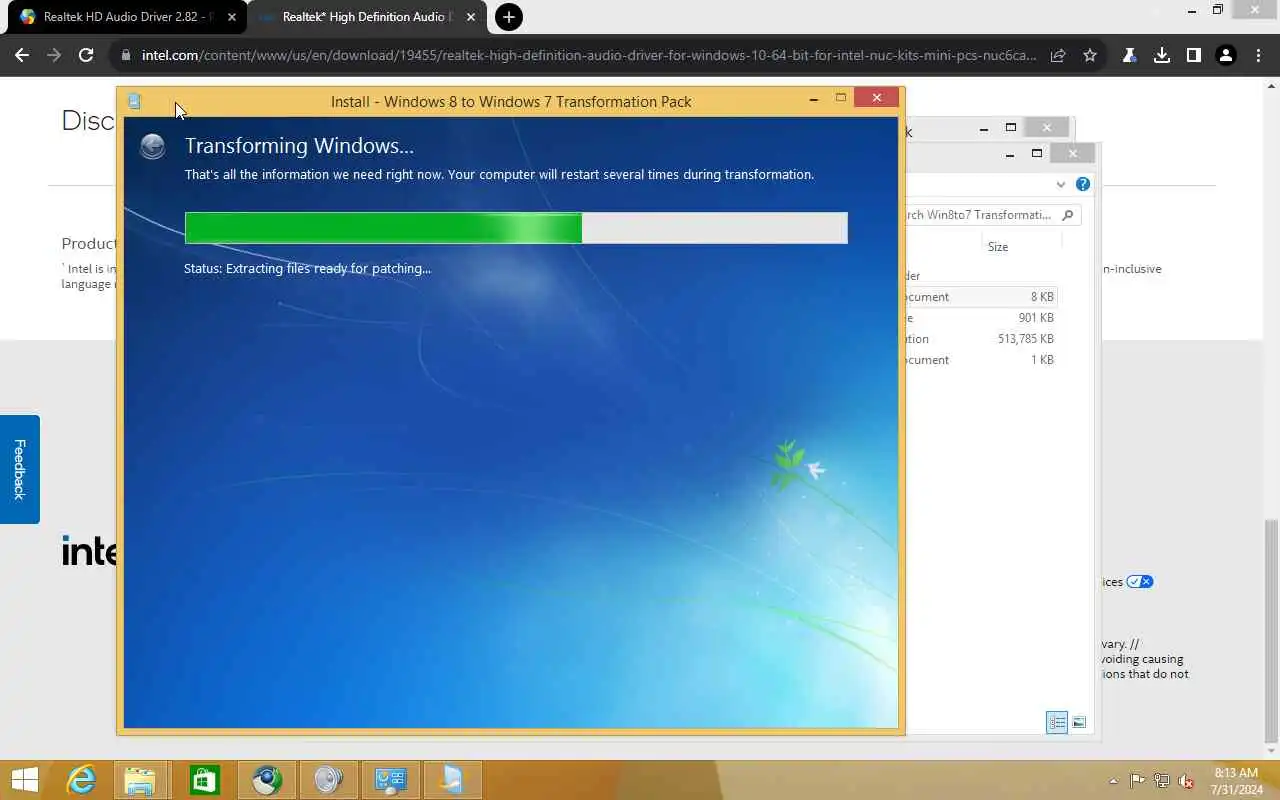Open the blue Feedback side tab
The image size is (1280, 800).
[x=19, y=469]
